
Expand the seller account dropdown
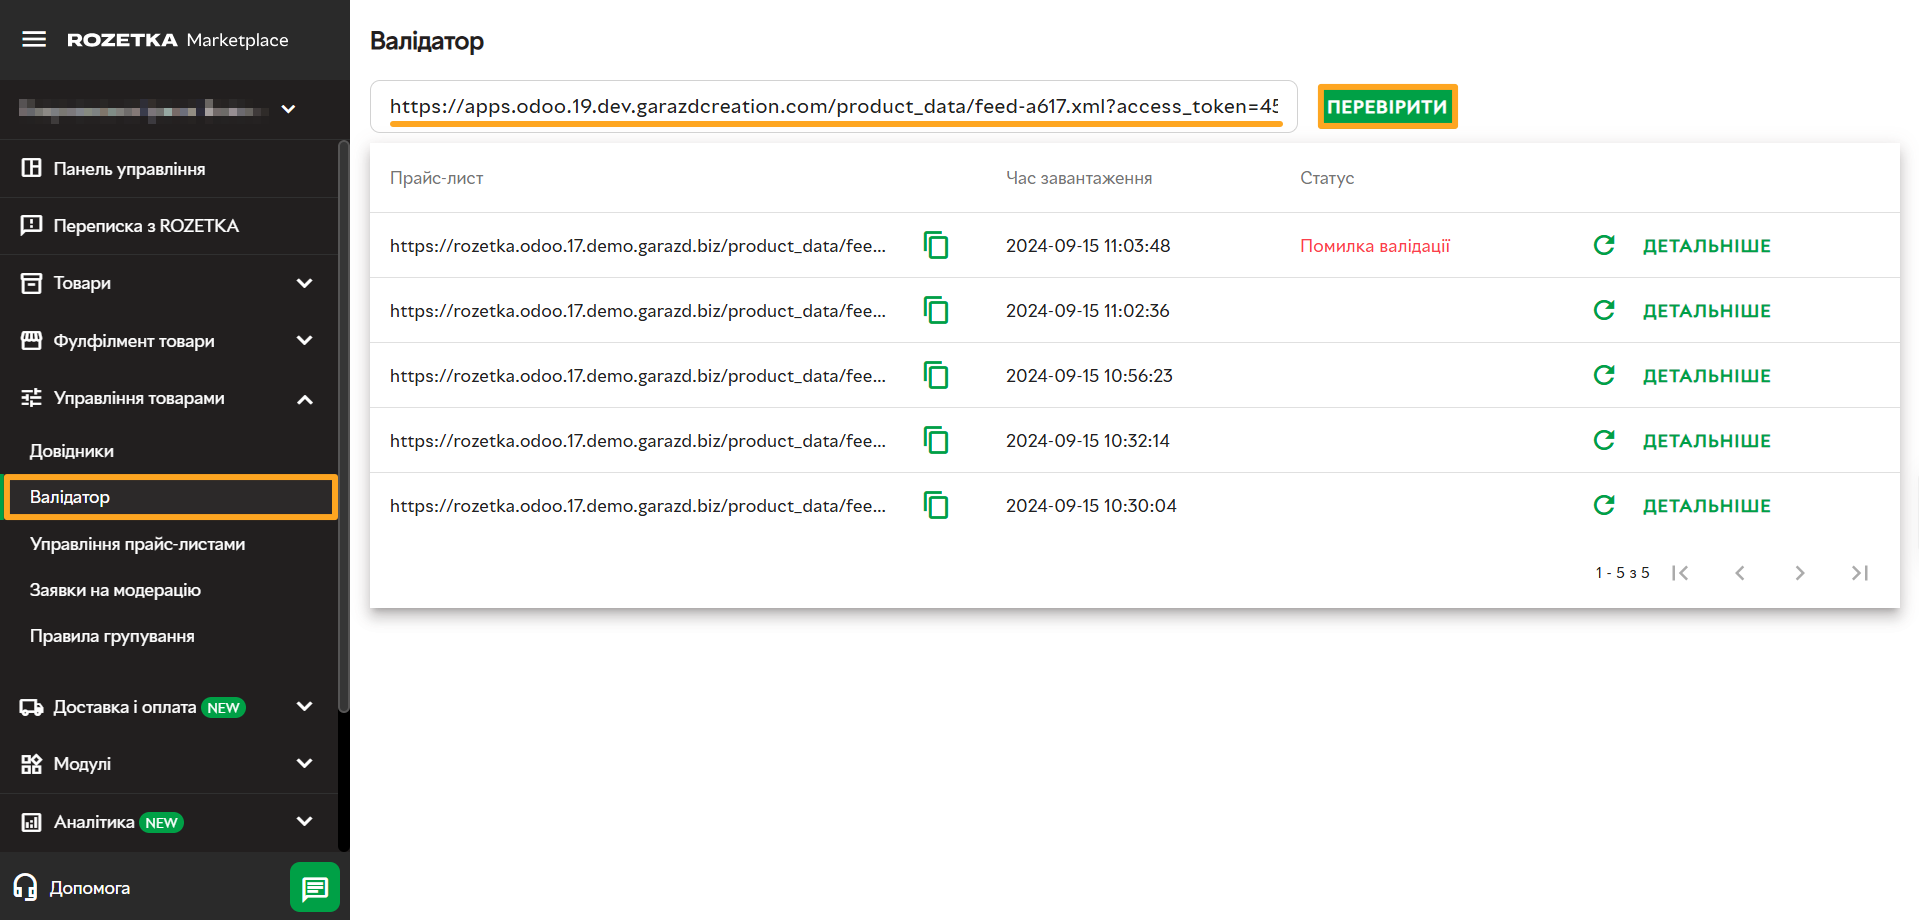click(288, 109)
